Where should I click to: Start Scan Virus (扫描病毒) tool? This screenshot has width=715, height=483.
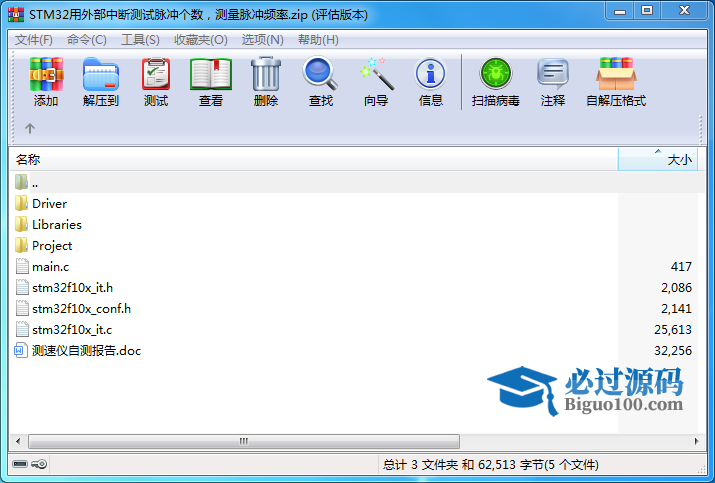(x=496, y=73)
